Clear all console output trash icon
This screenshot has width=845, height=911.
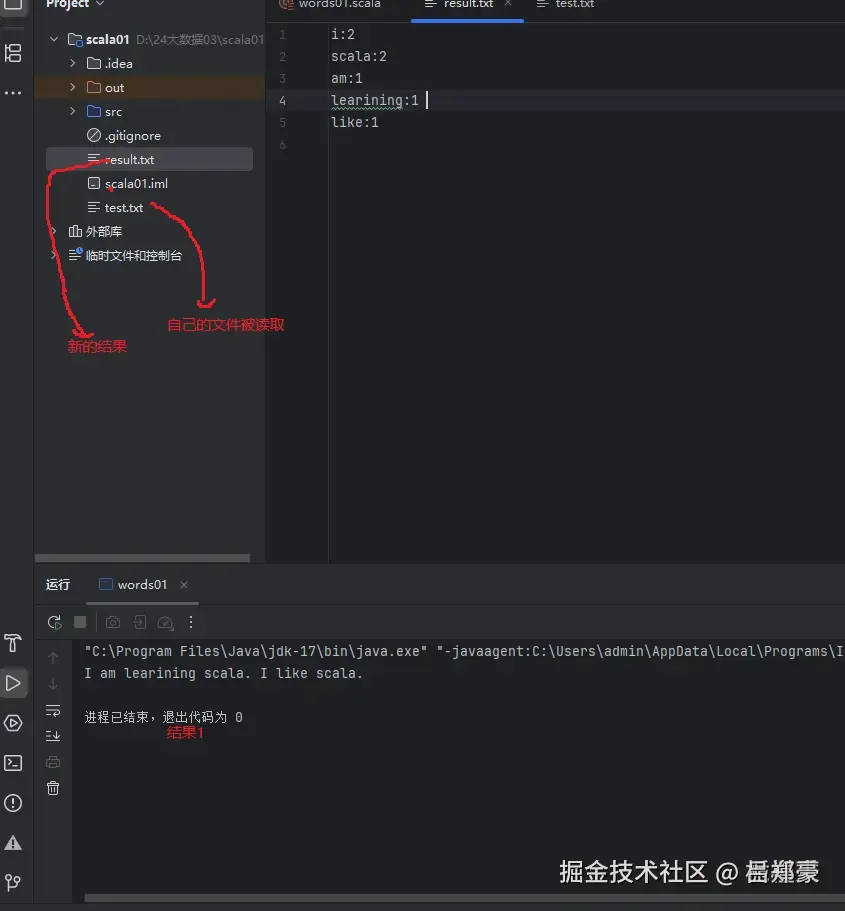53,788
